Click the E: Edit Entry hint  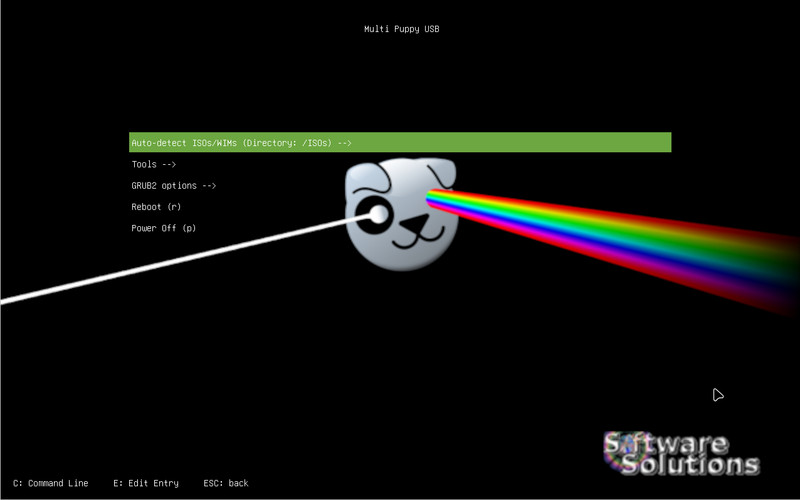pos(146,483)
